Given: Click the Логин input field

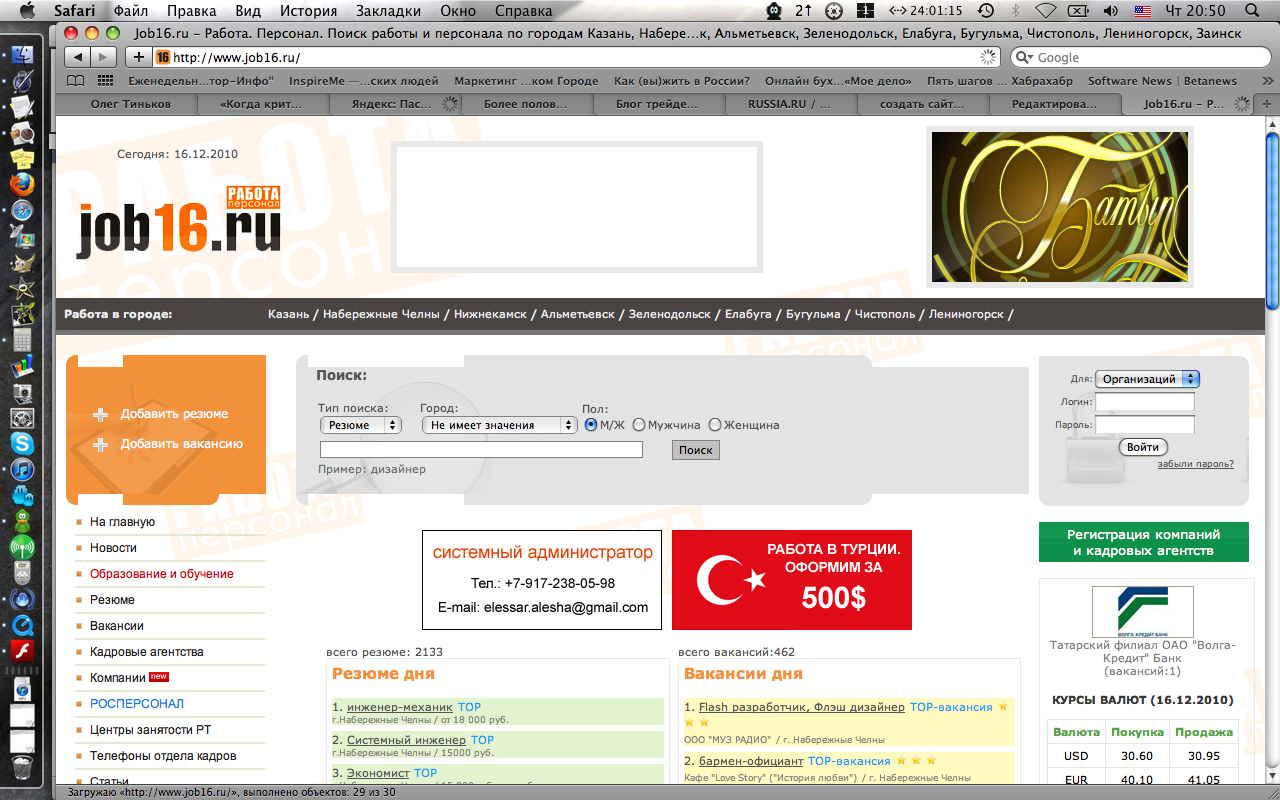Looking at the screenshot, I should [x=1144, y=402].
